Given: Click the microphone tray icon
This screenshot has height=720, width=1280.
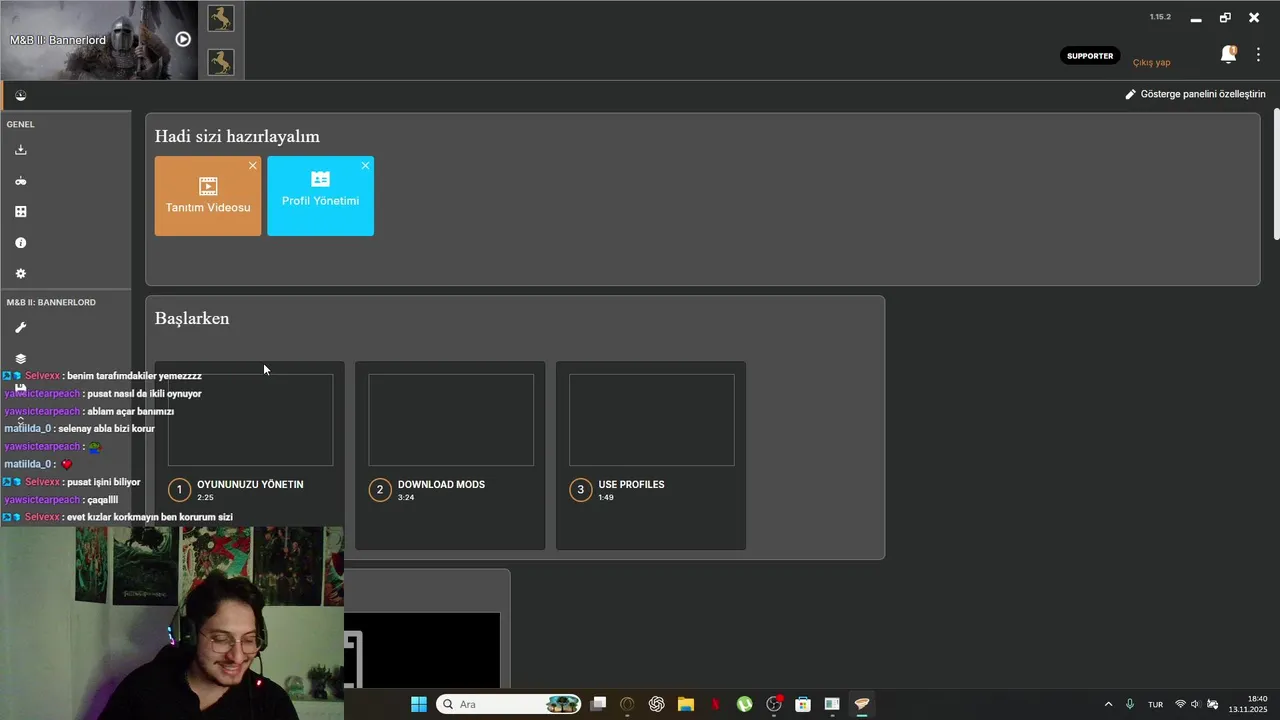Looking at the screenshot, I should pos(1130,704).
